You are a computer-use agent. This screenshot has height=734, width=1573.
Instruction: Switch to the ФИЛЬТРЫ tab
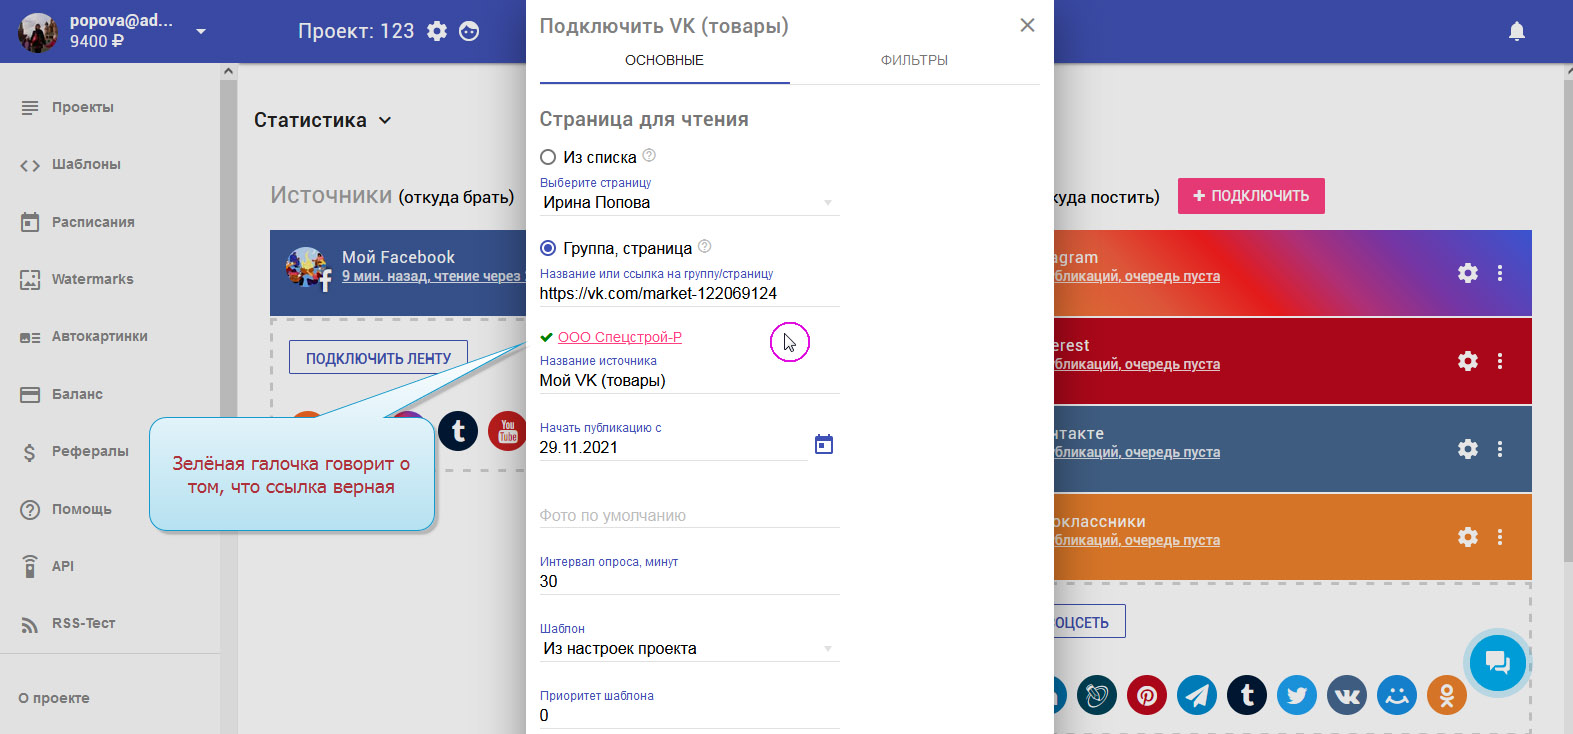click(x=914, y=60)
